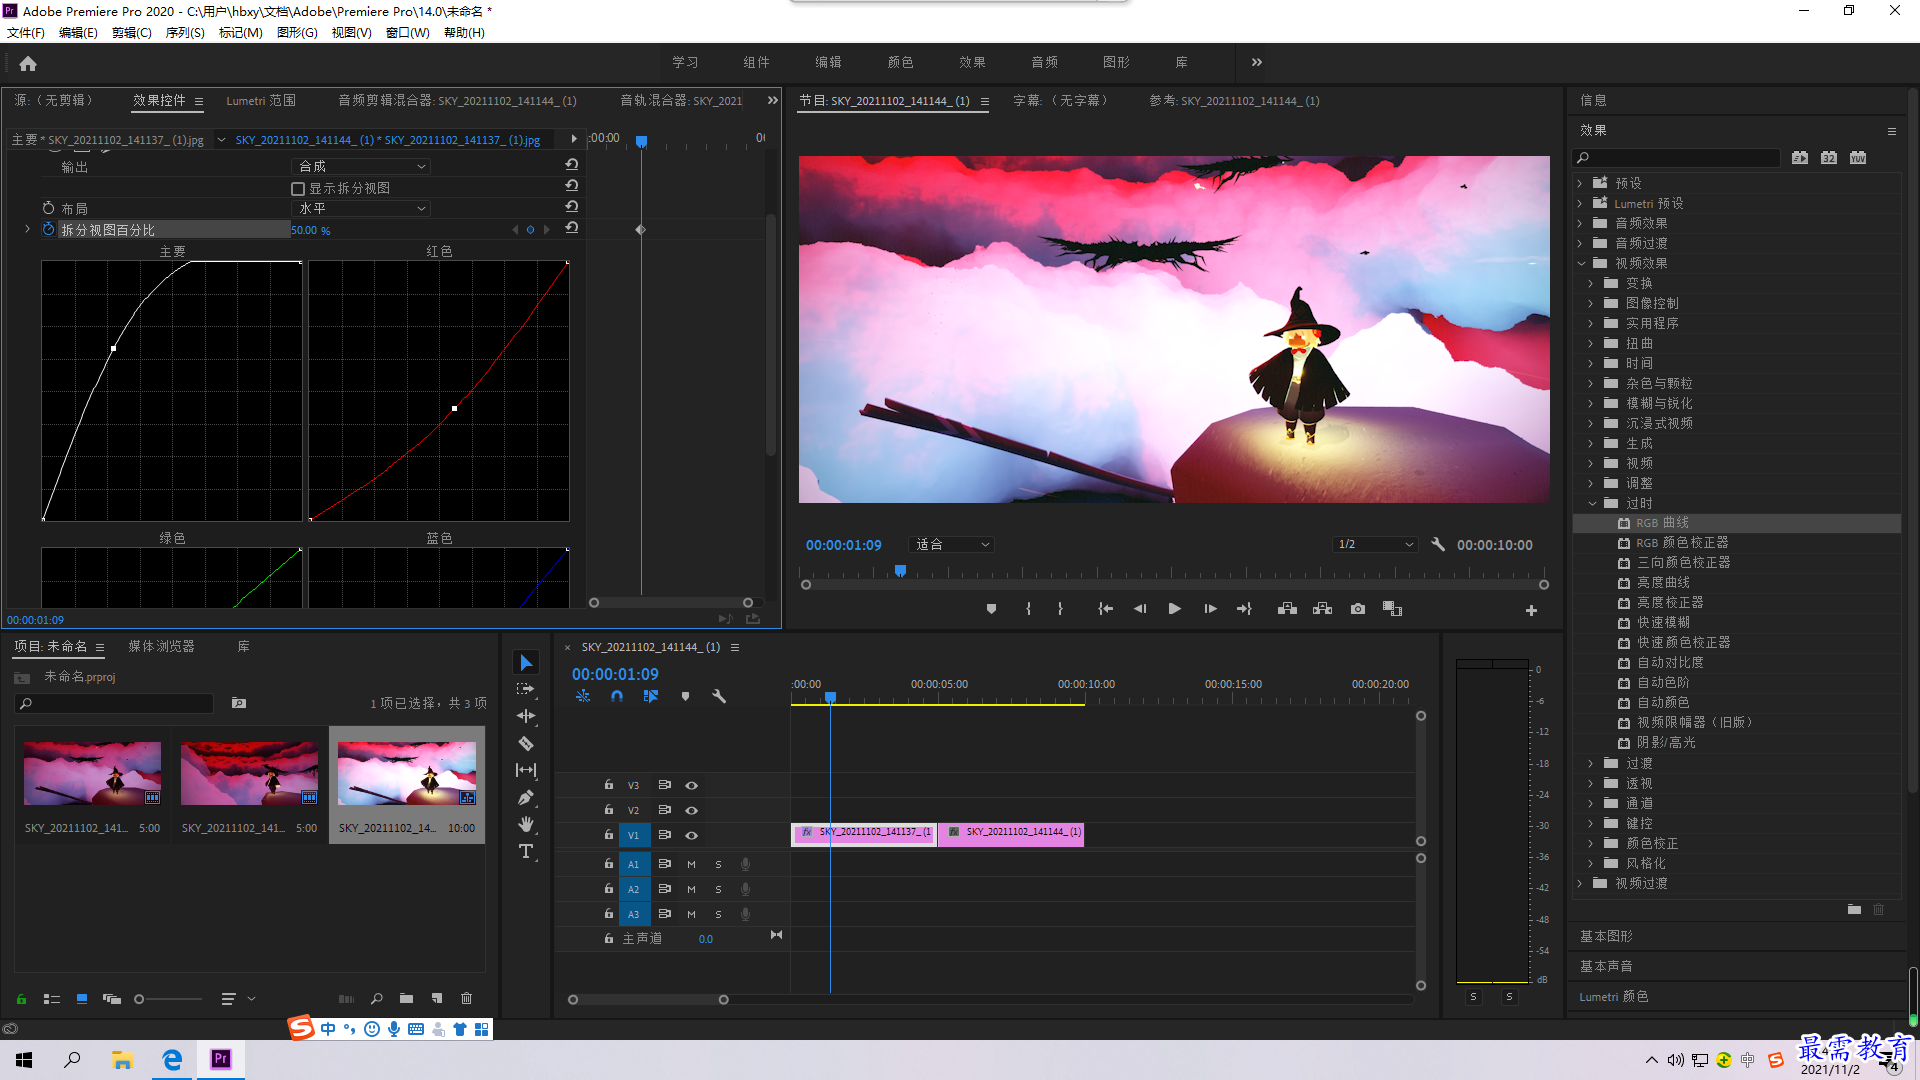Toggle V2 track output eye
Screen dimensions: 1920x1080
(691, 811)
